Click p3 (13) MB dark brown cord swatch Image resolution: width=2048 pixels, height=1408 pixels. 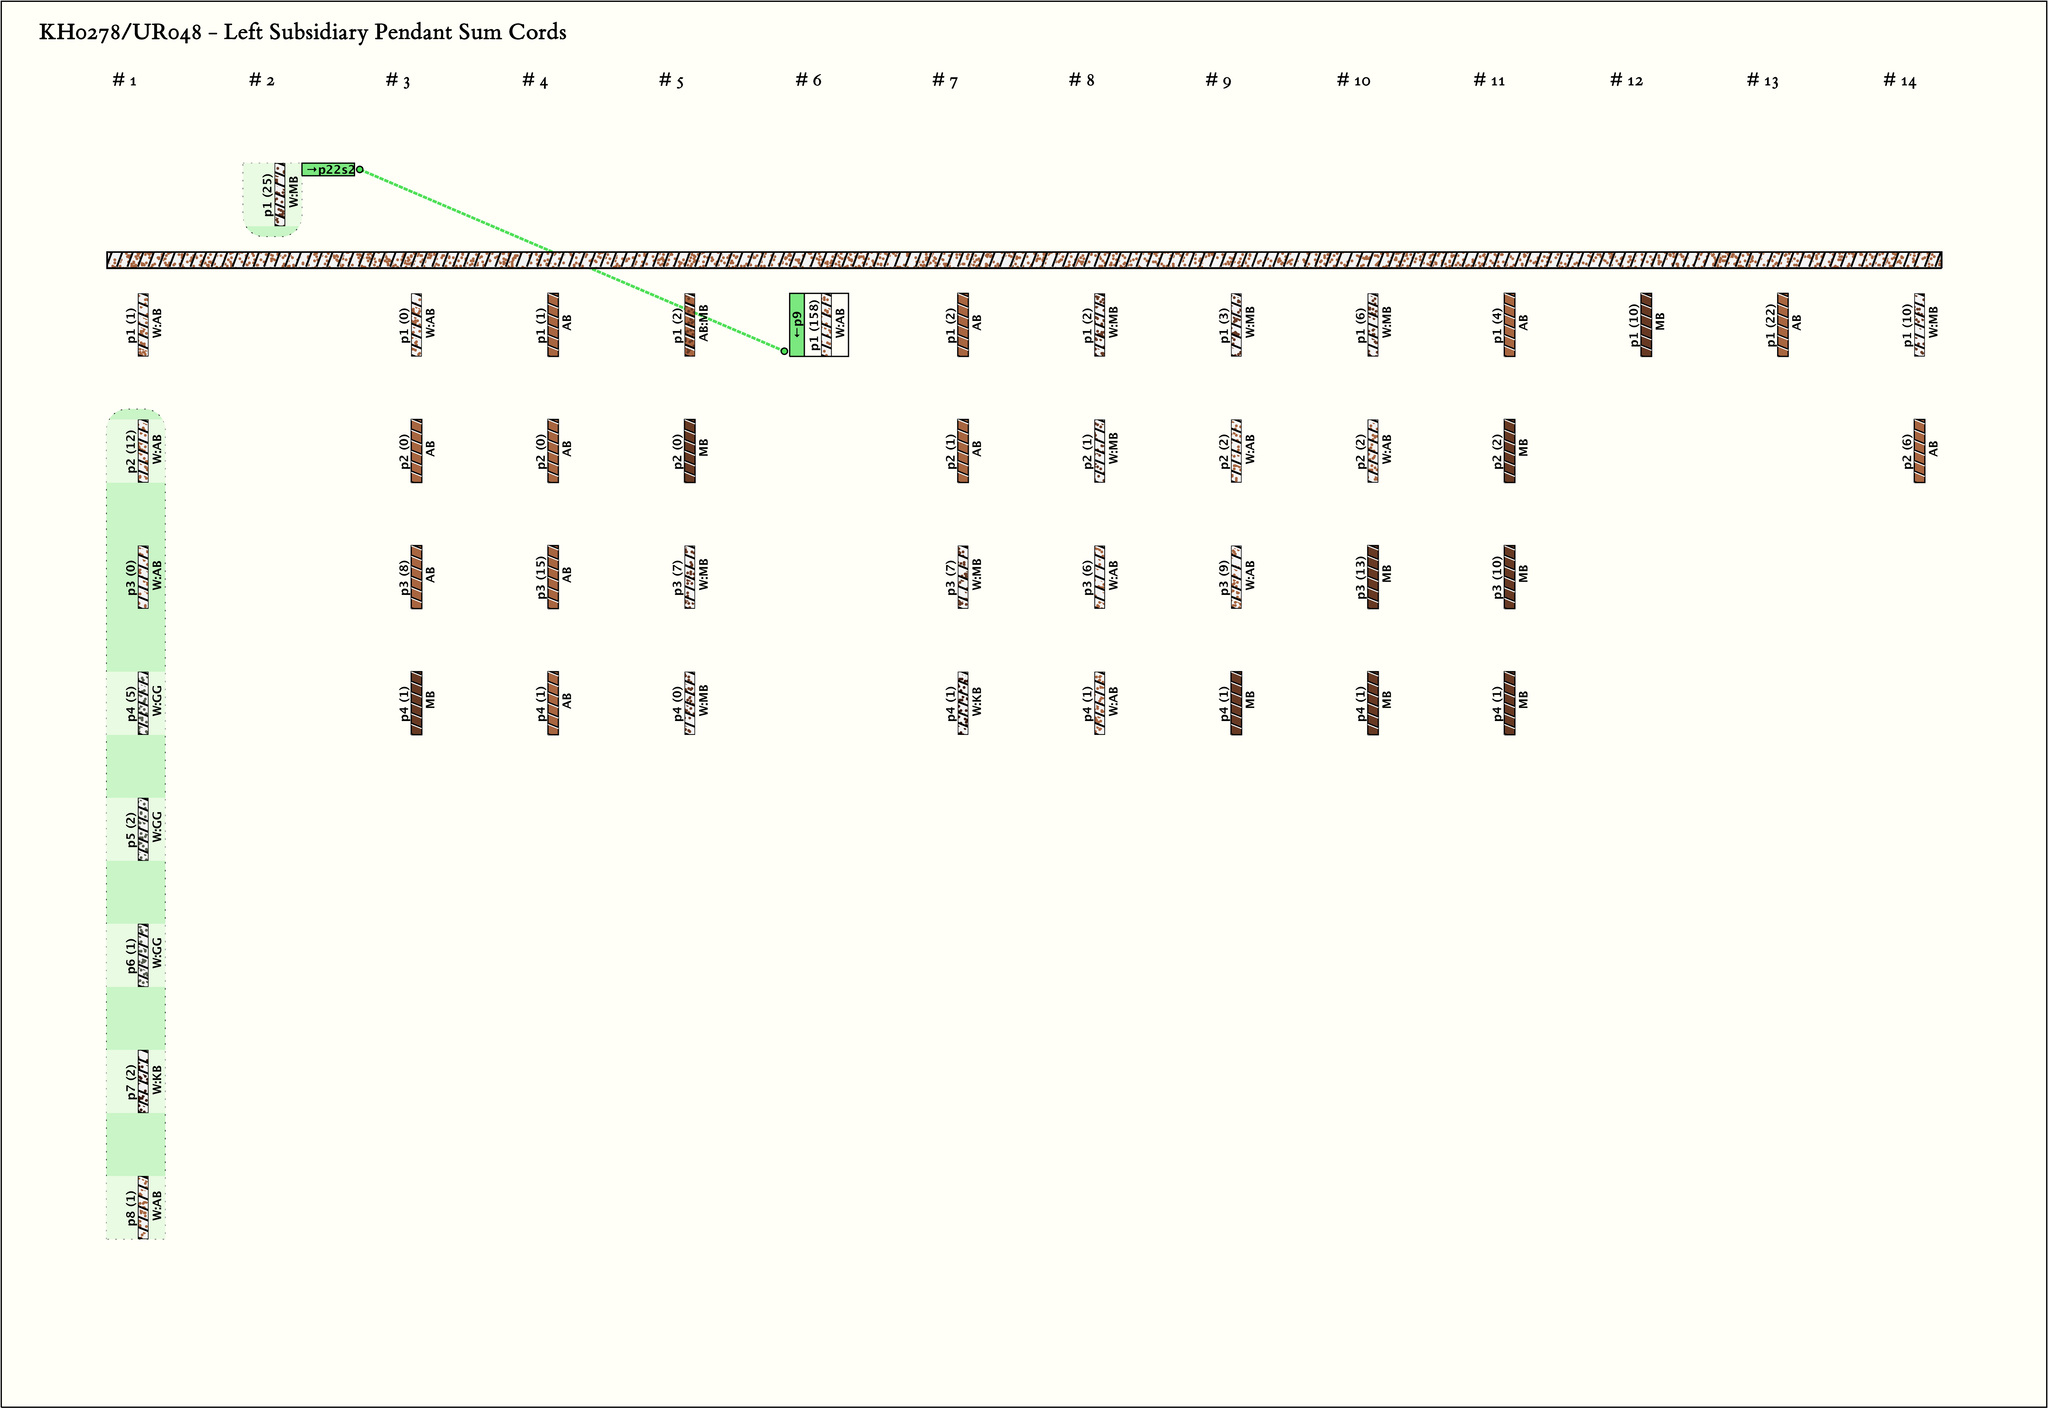1373,577
